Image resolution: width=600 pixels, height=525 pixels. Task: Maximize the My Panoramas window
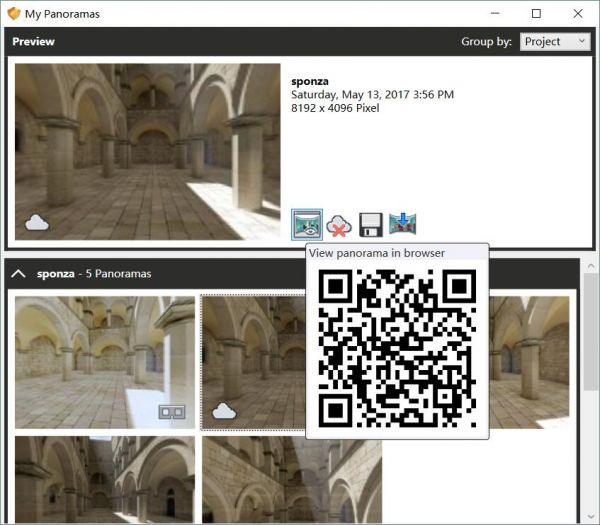pyautogui.click(x=536, y=14)
